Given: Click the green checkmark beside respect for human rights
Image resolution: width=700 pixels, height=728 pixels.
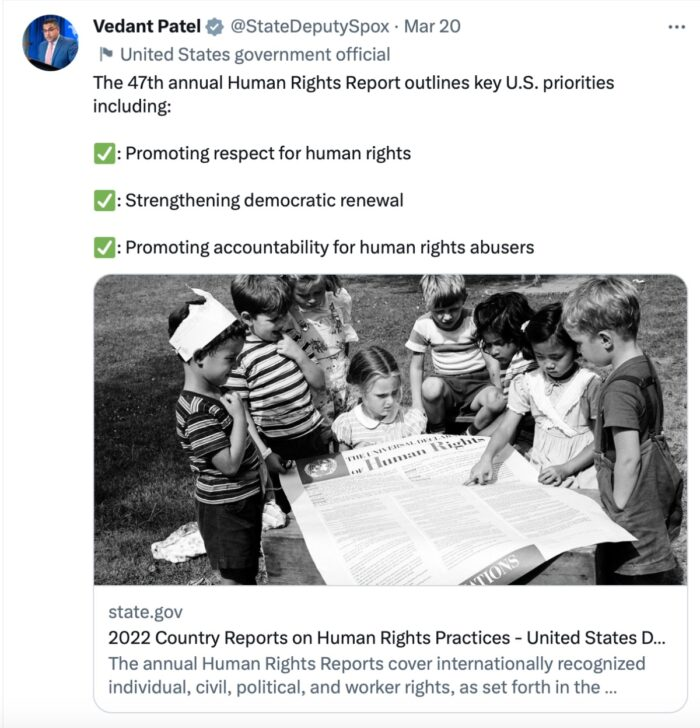Looking at the screenshot, I should tap(104, 154).
